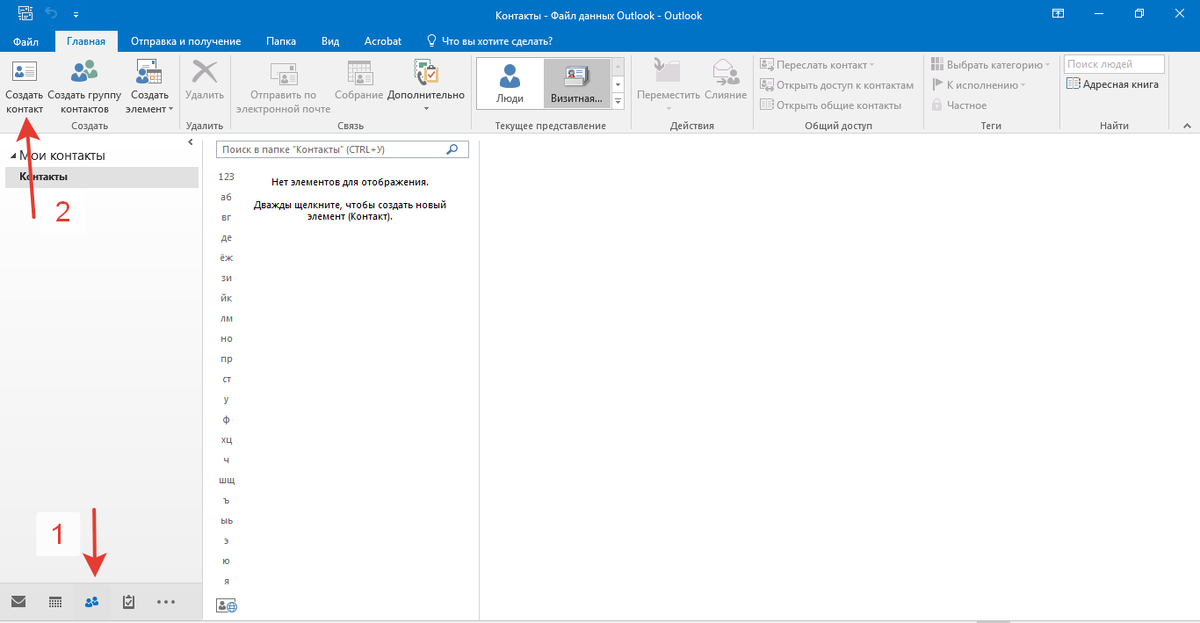Collapse the ribbon with the chevron
The width and height of the screenshot is (1200, 623).
[1187, 127]
